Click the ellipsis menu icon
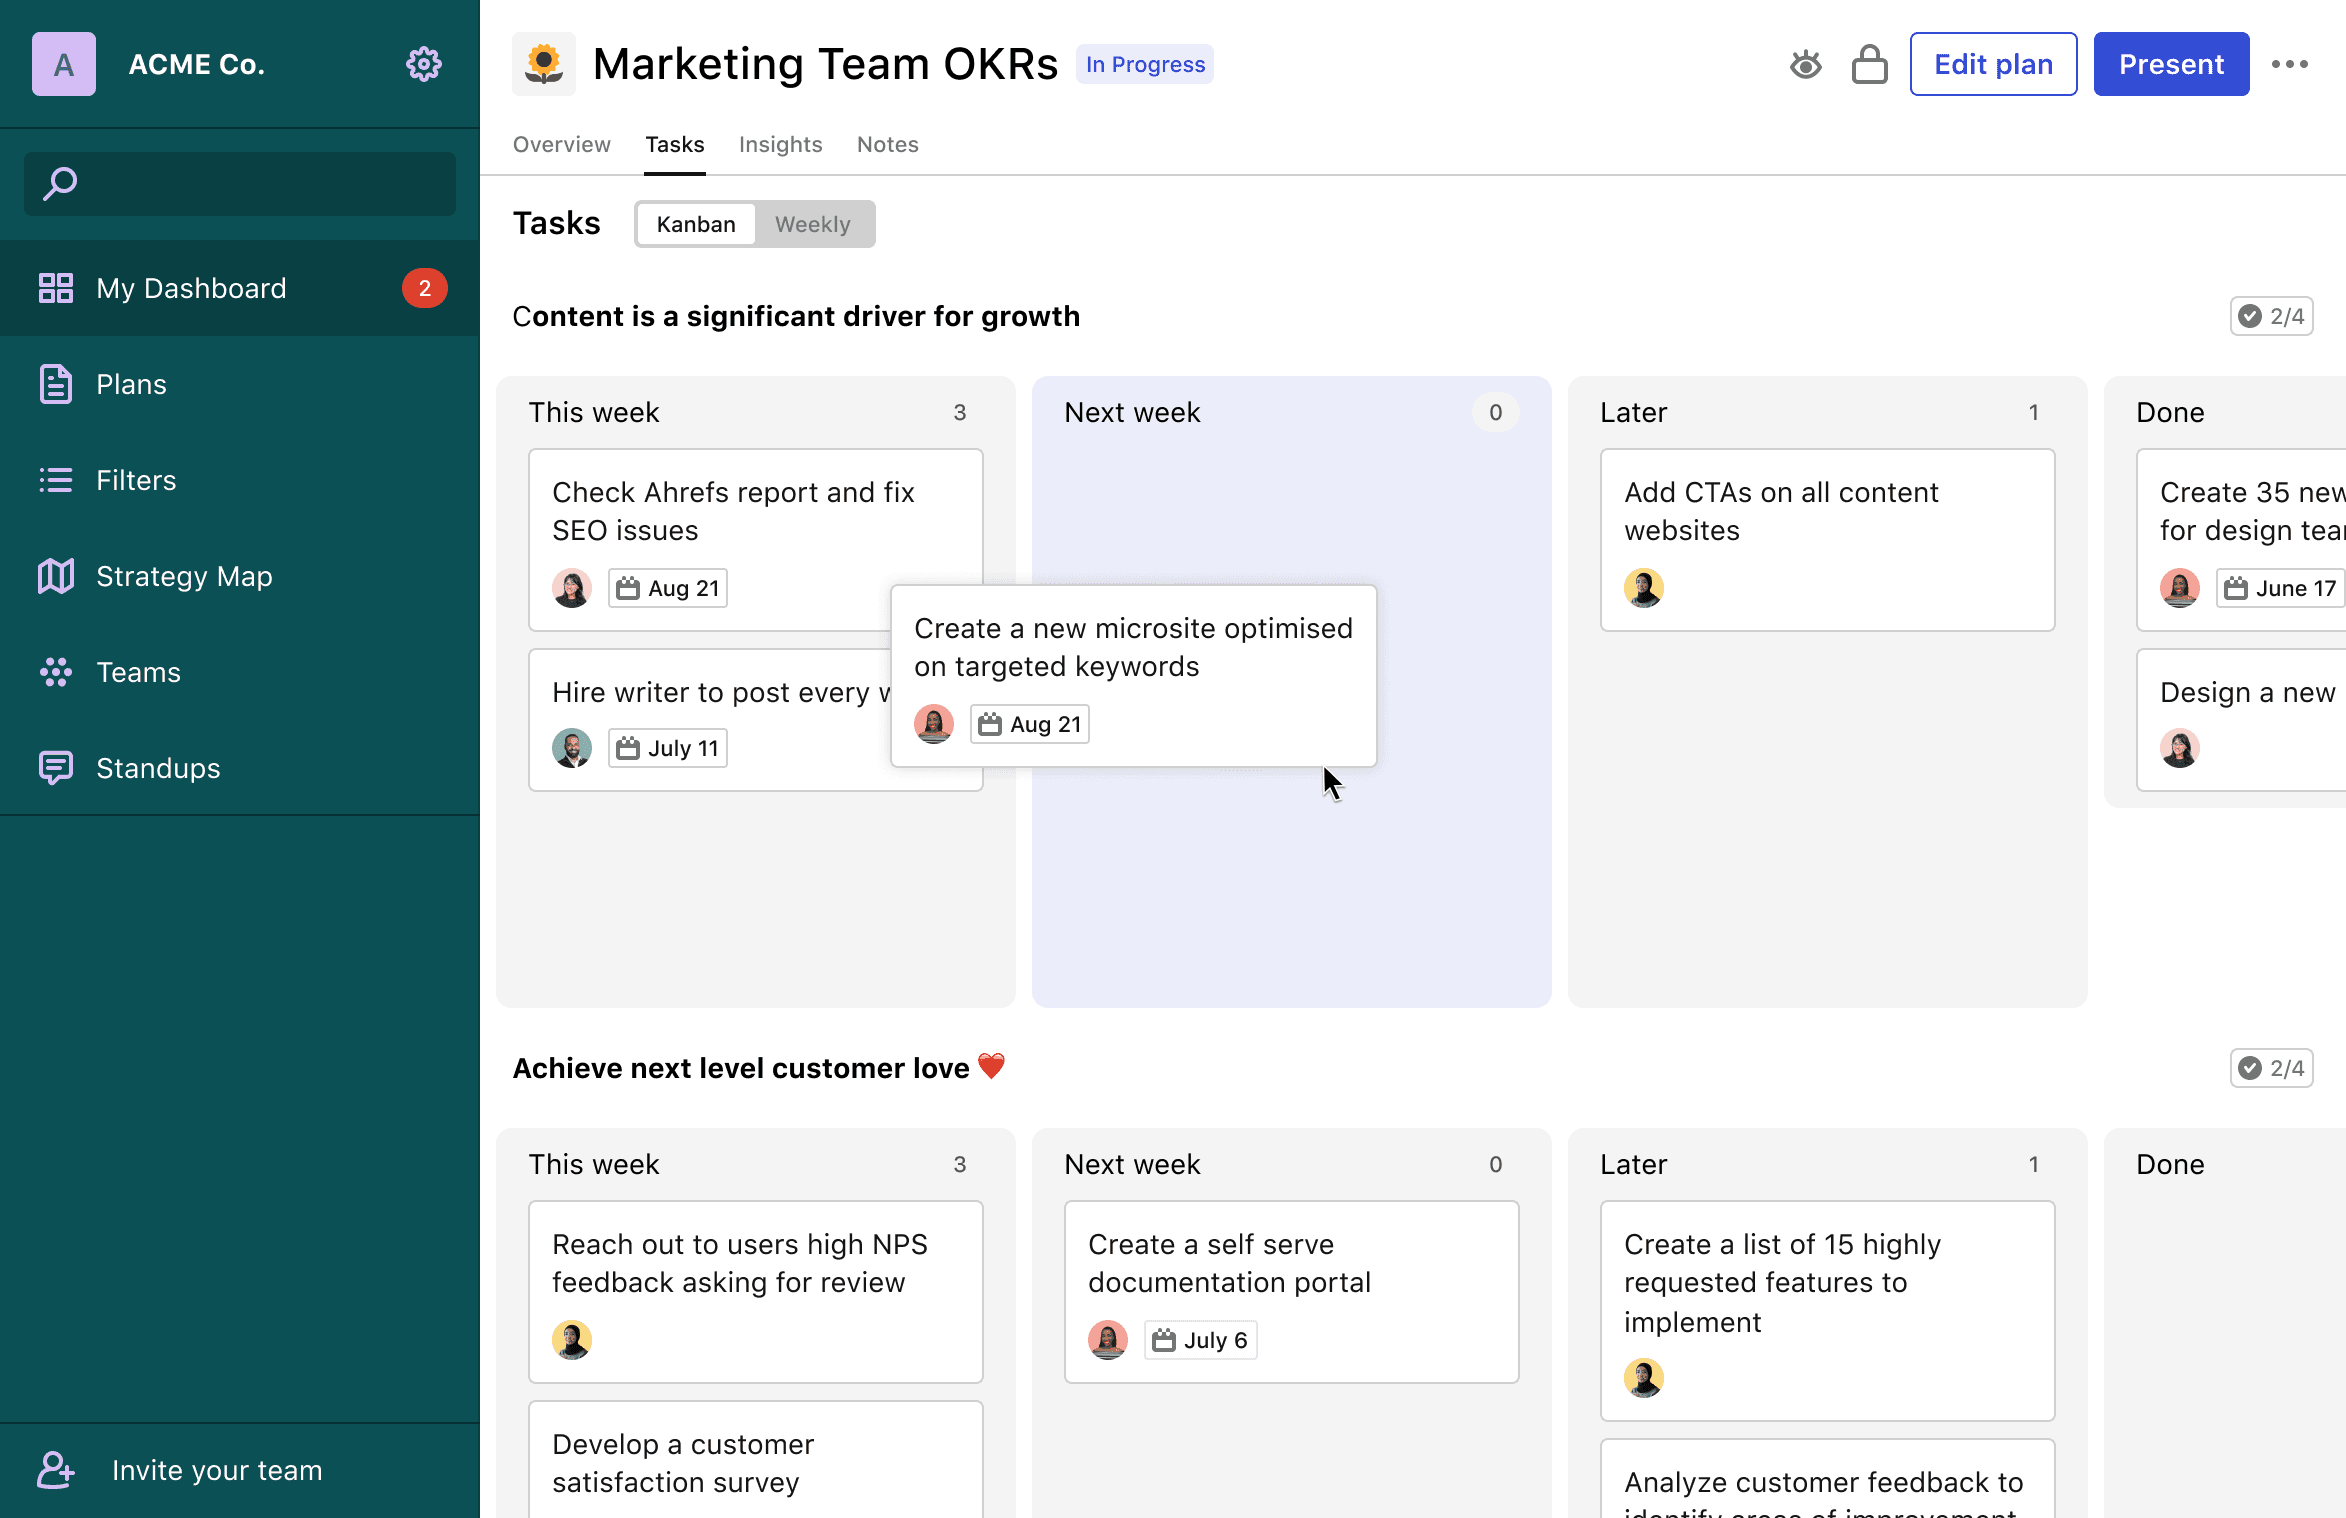2346x1518 pixels. point(2291,63)
